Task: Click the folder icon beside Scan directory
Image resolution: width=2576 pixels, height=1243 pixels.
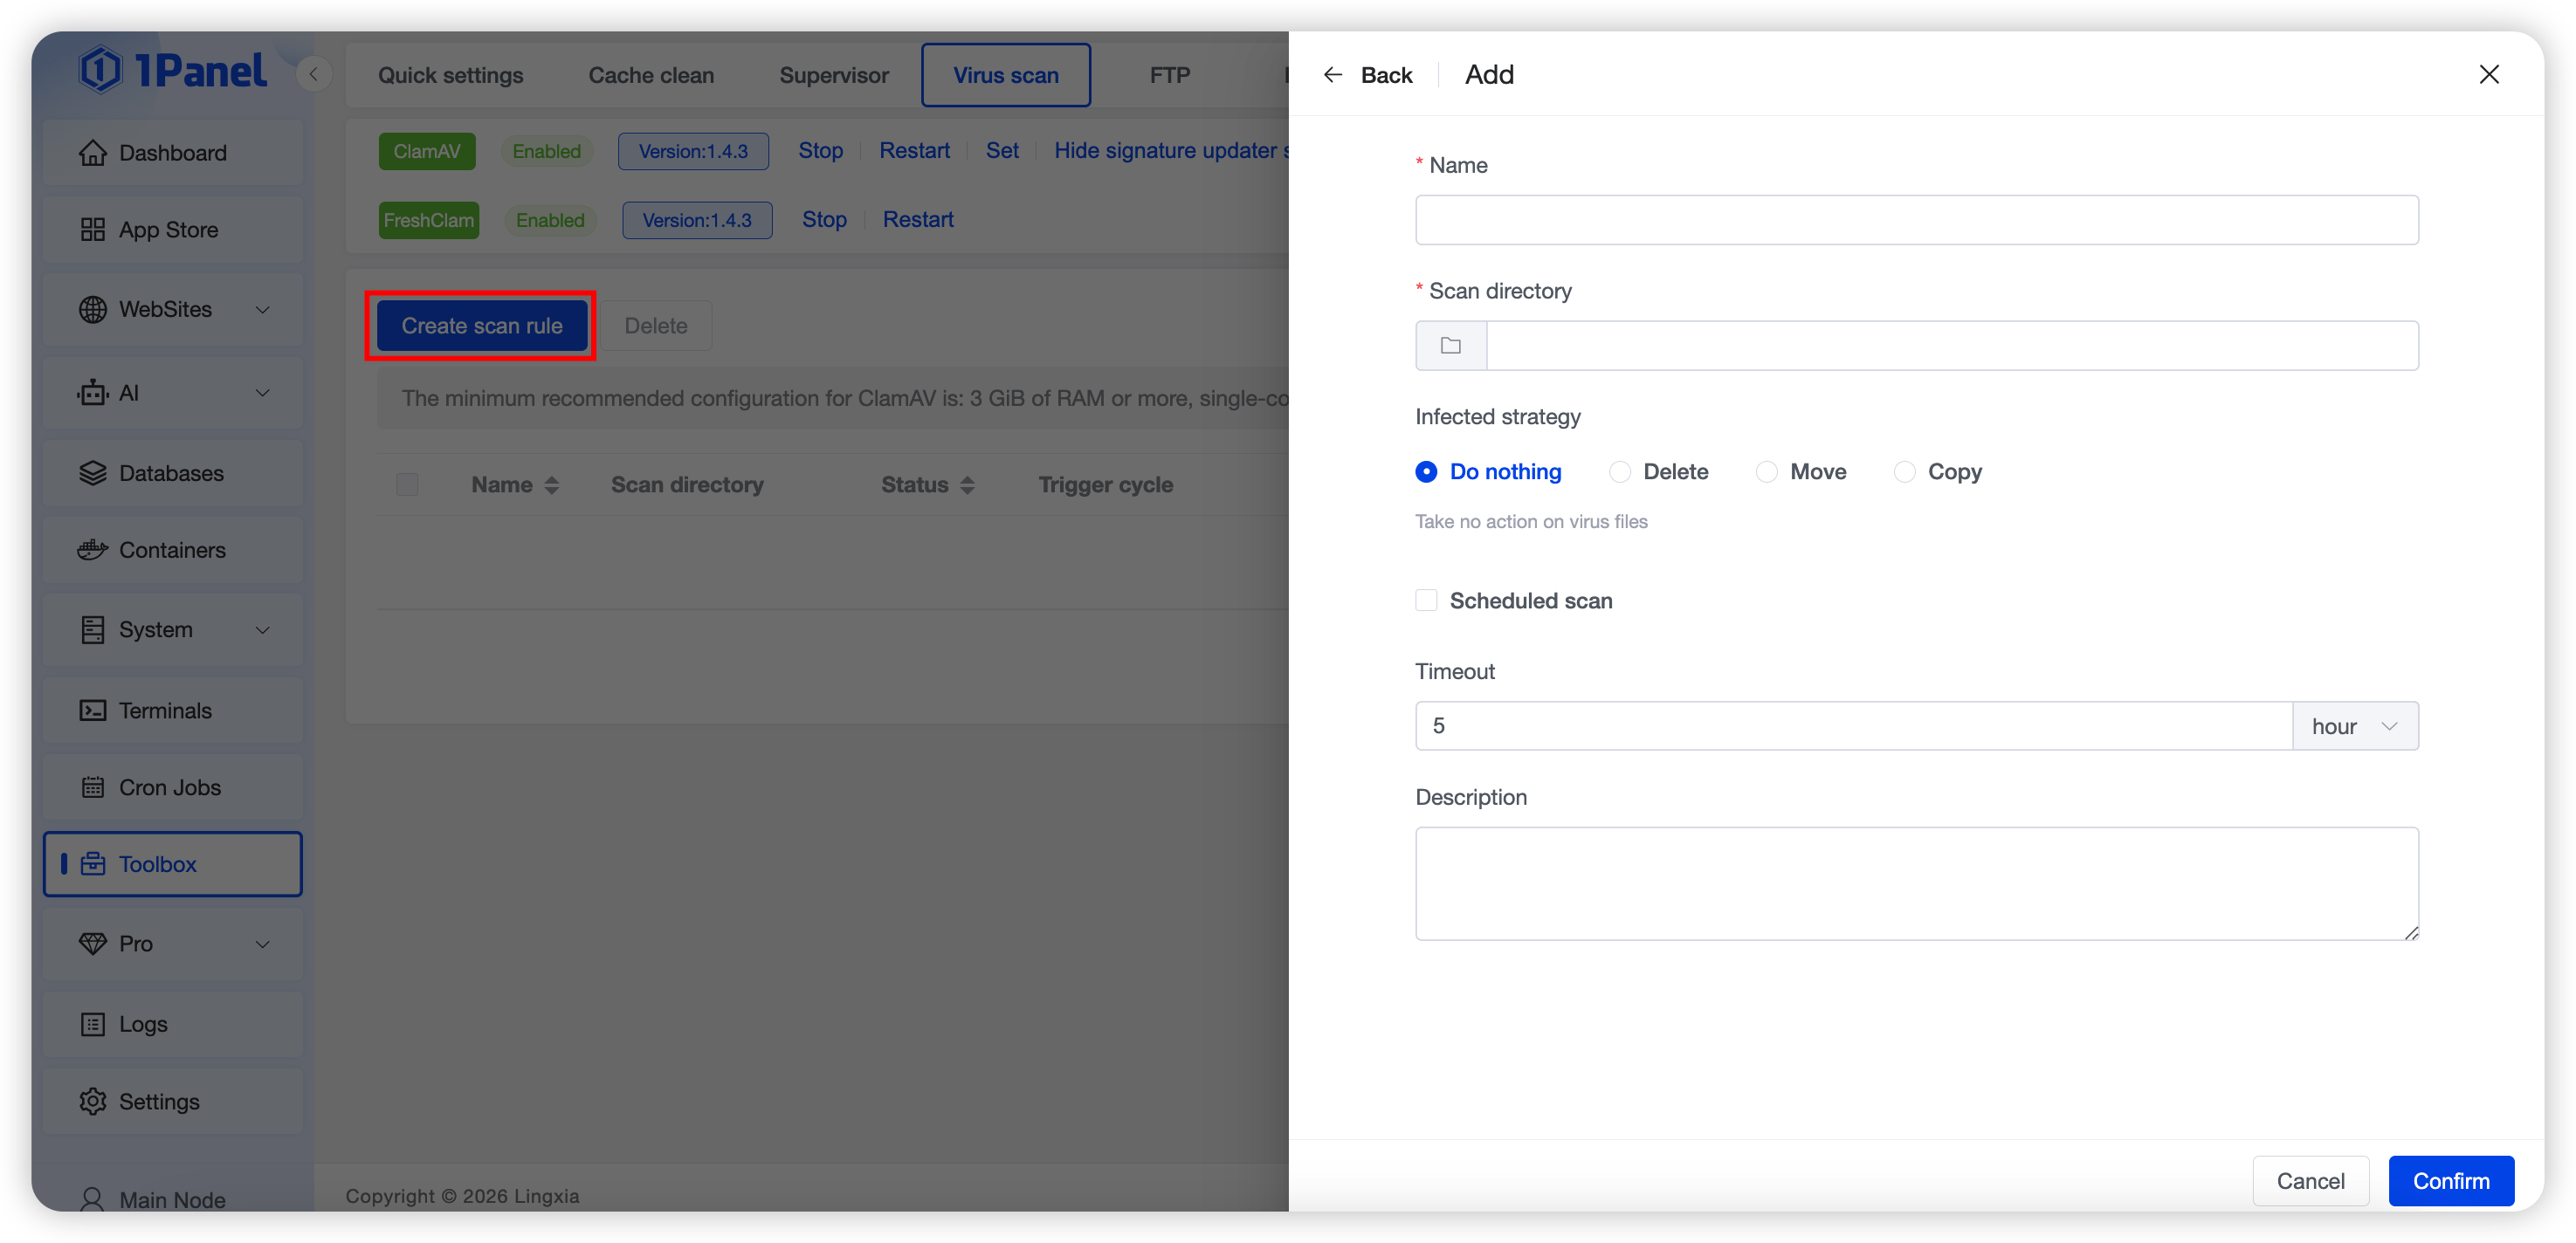Action: [1450, 346]
